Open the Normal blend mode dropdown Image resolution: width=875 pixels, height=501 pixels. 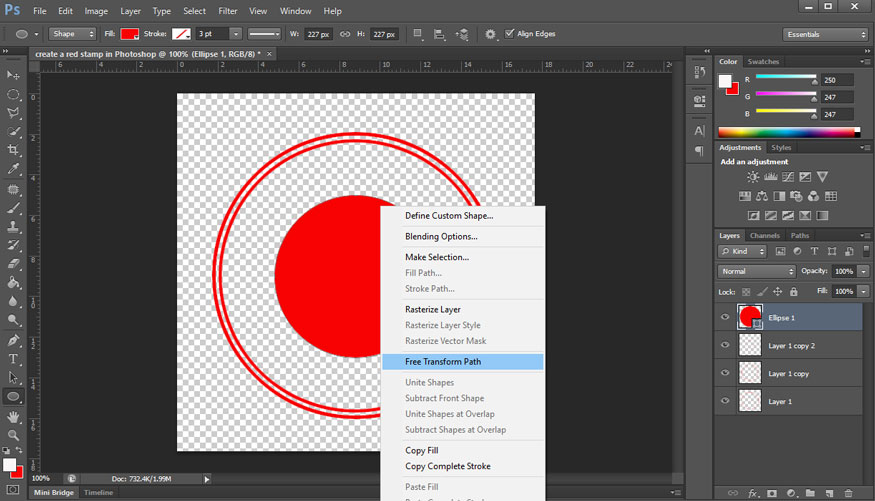pyautogui.click(x=757, y=271)
